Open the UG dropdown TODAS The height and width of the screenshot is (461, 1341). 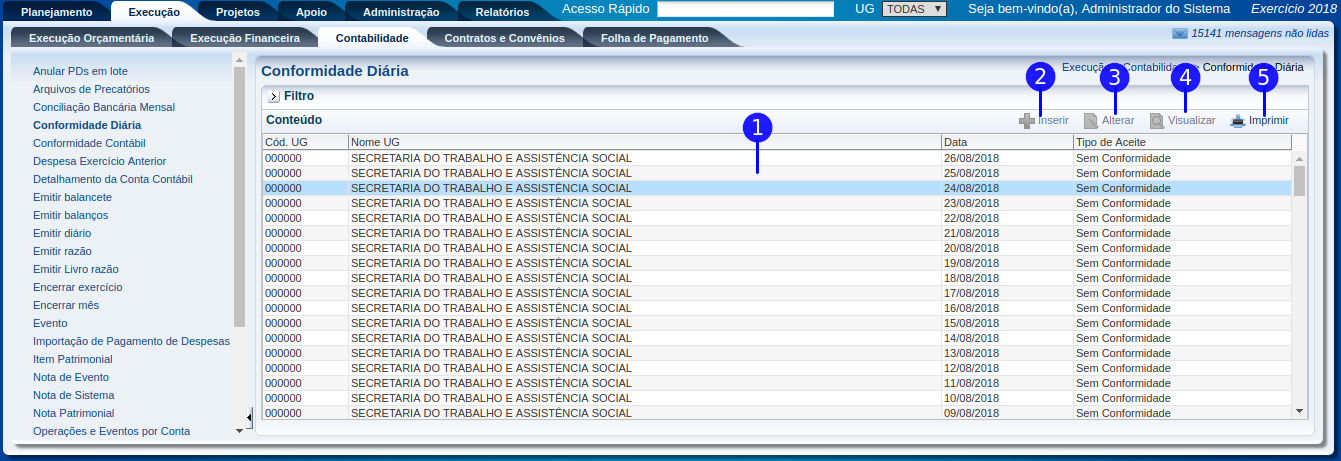pos(914,9)
